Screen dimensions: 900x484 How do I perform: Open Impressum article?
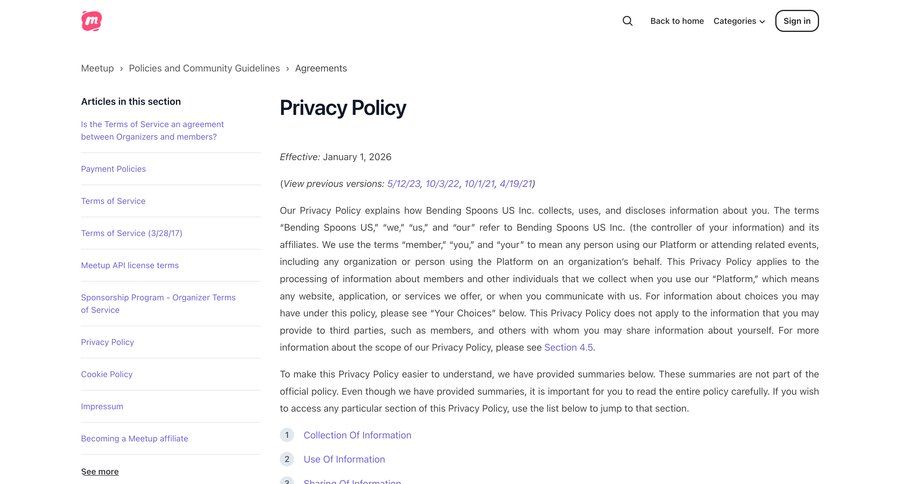(102, 406)
